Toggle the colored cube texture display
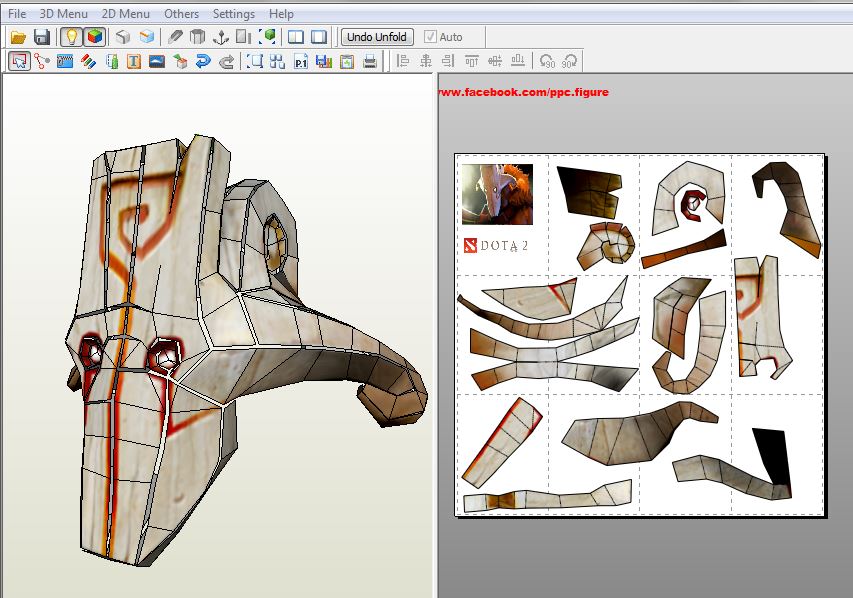Viewport: 853px width, 598px height. point(95,37)
